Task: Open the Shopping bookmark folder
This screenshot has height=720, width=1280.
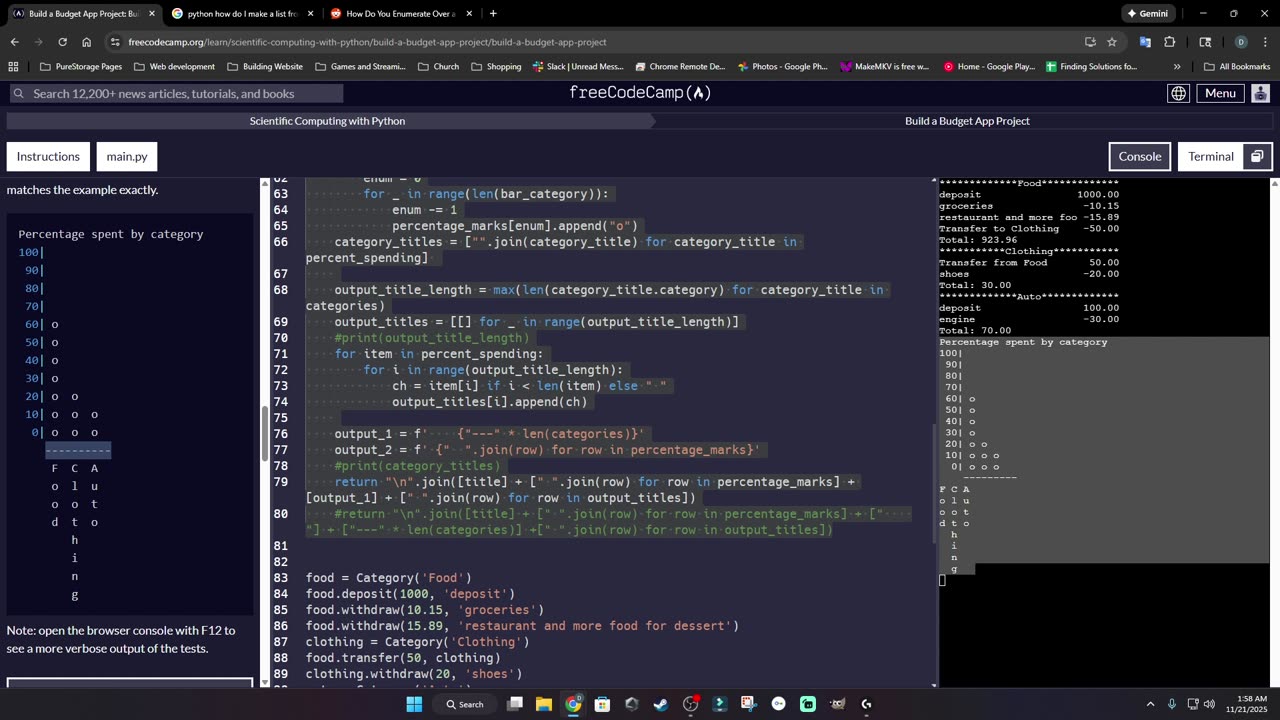Action: pos(495,67)
